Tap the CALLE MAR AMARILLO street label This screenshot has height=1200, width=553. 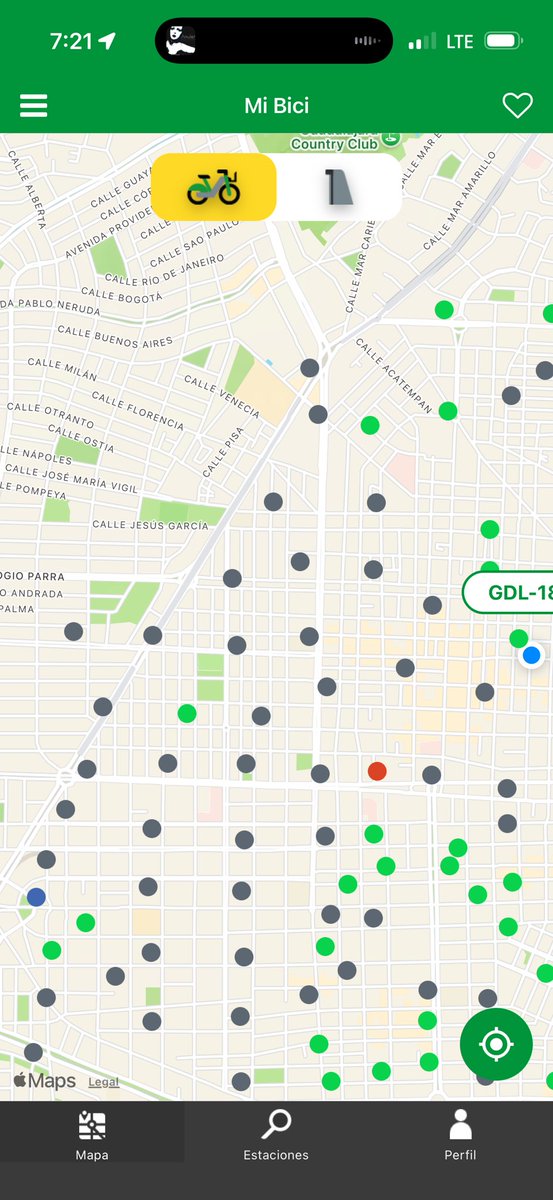click(x=458, y=200)
